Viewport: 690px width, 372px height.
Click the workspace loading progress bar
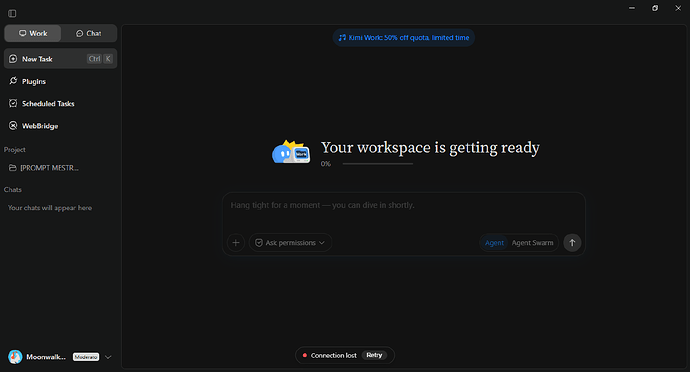point(378,164)
